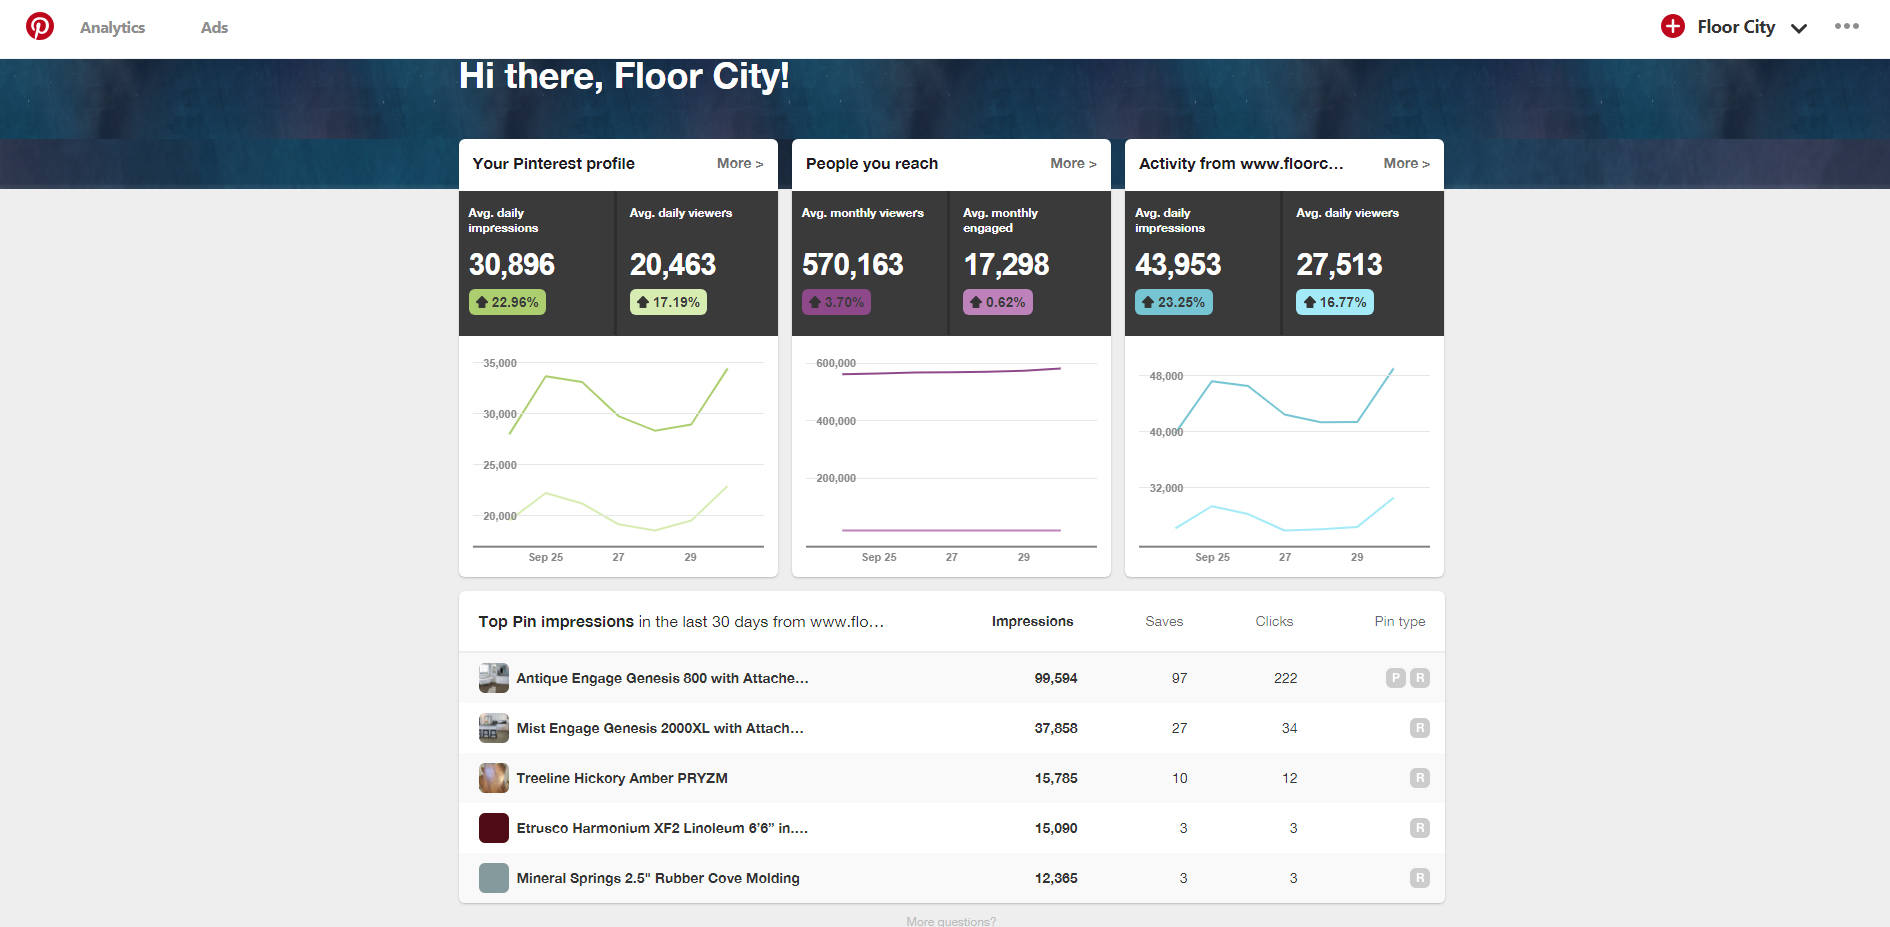Open the Antique Engage Genesis 800 pin title
1890x927 pixels.
pos(662,678)
